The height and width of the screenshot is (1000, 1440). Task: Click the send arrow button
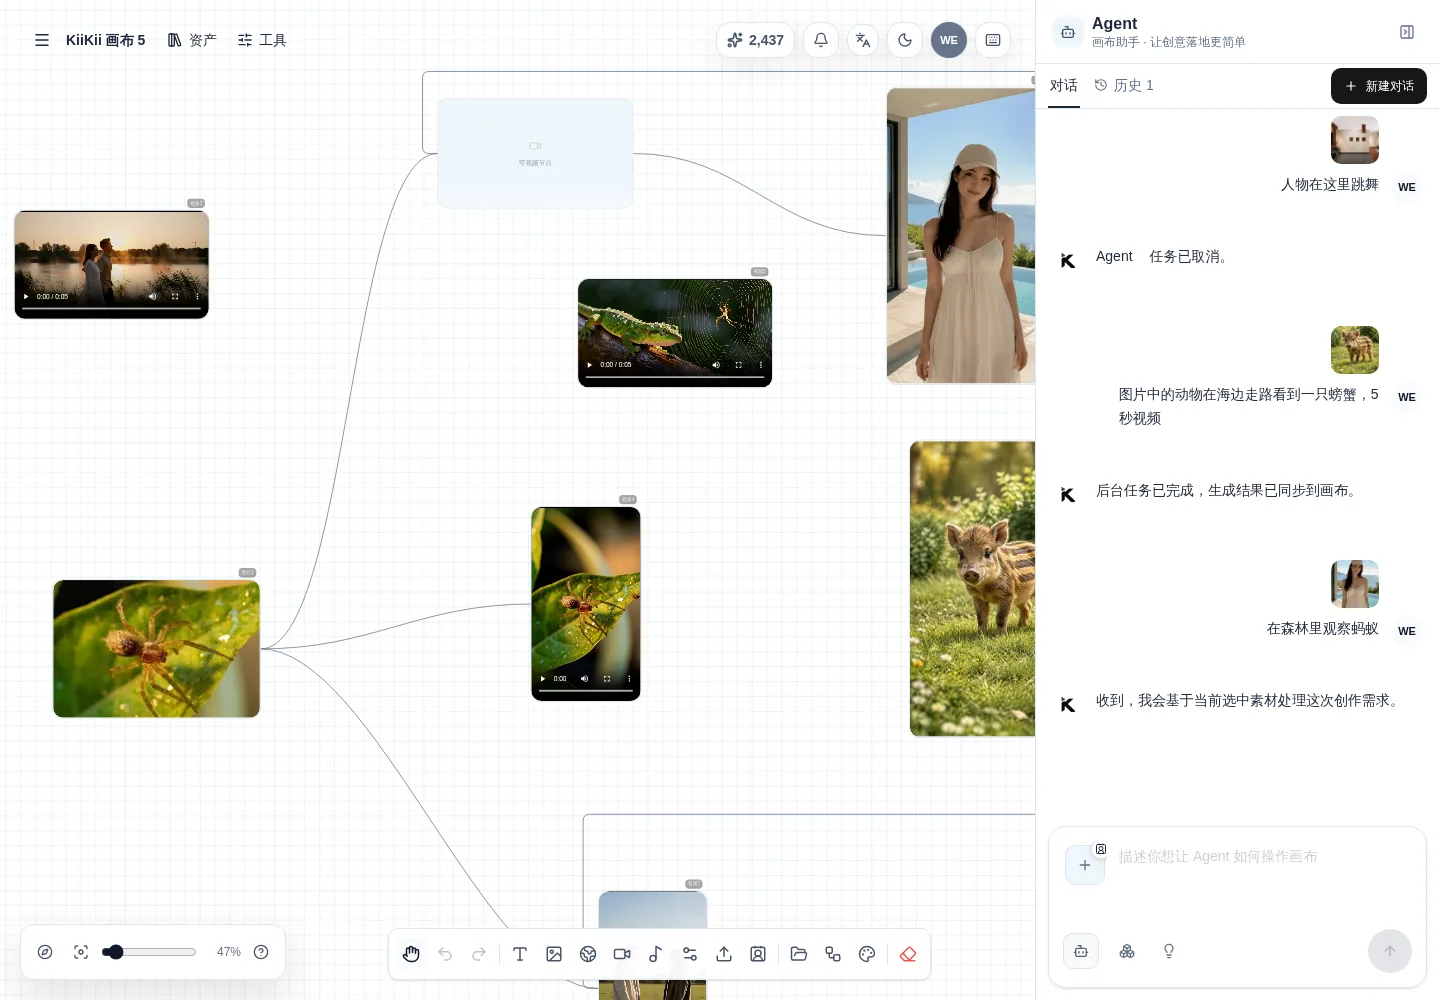(1390, 951)
